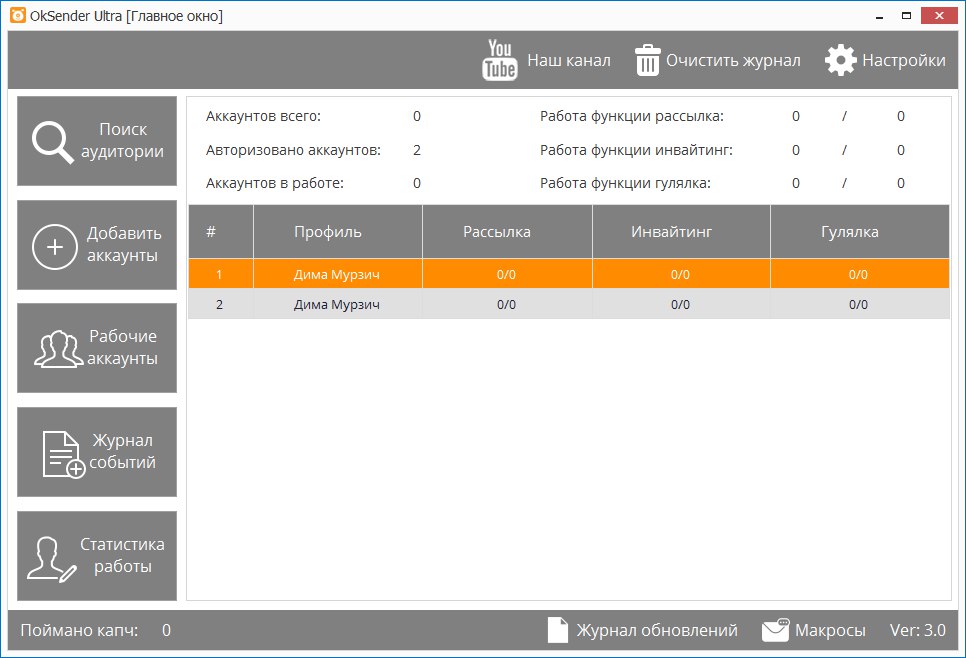The image size is (966, 658).
Task: Select the Профиль column header
Action: click(328, 232)
